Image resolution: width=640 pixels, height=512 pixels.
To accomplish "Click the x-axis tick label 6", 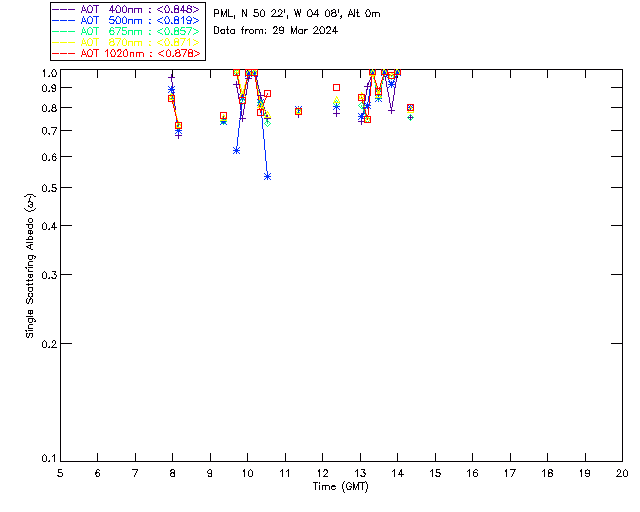I will tap(98, 473).
